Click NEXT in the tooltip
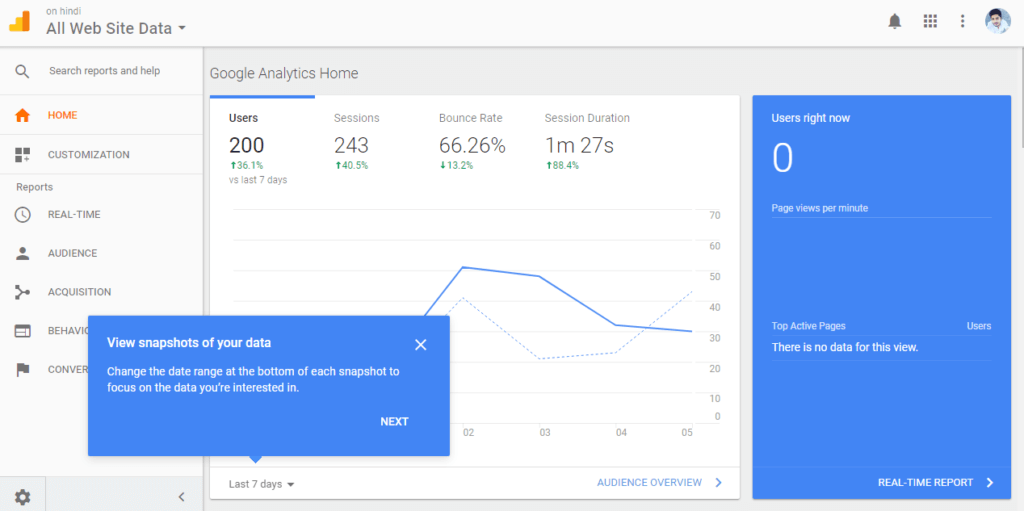The width and height of the screenshot is (1024, 511). point(394,421)
